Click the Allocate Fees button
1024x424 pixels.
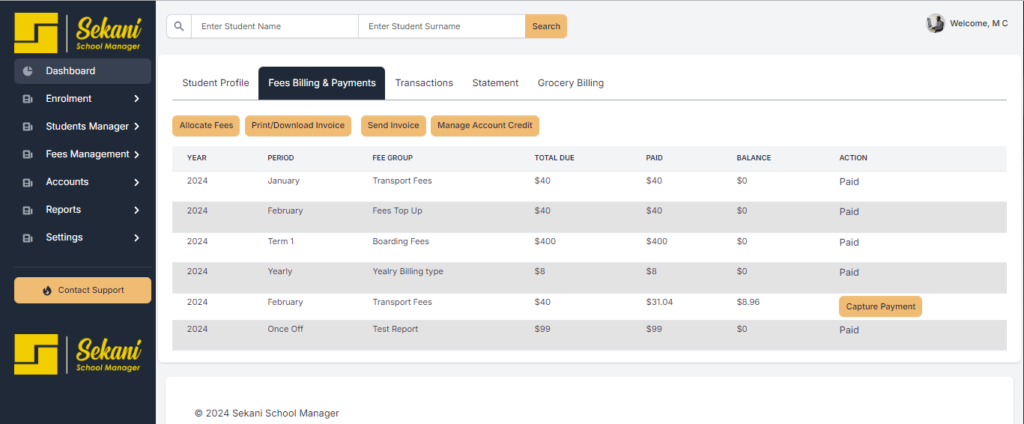point(206,125)
